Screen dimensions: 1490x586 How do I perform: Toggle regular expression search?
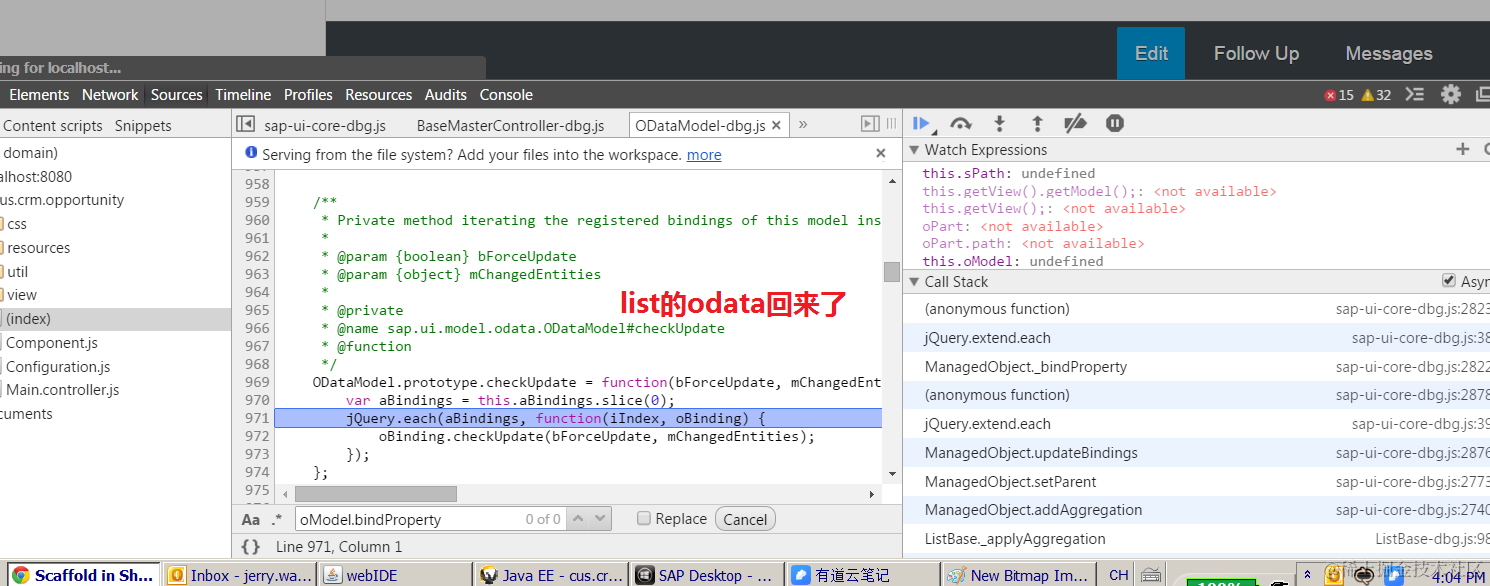point(276,519)
